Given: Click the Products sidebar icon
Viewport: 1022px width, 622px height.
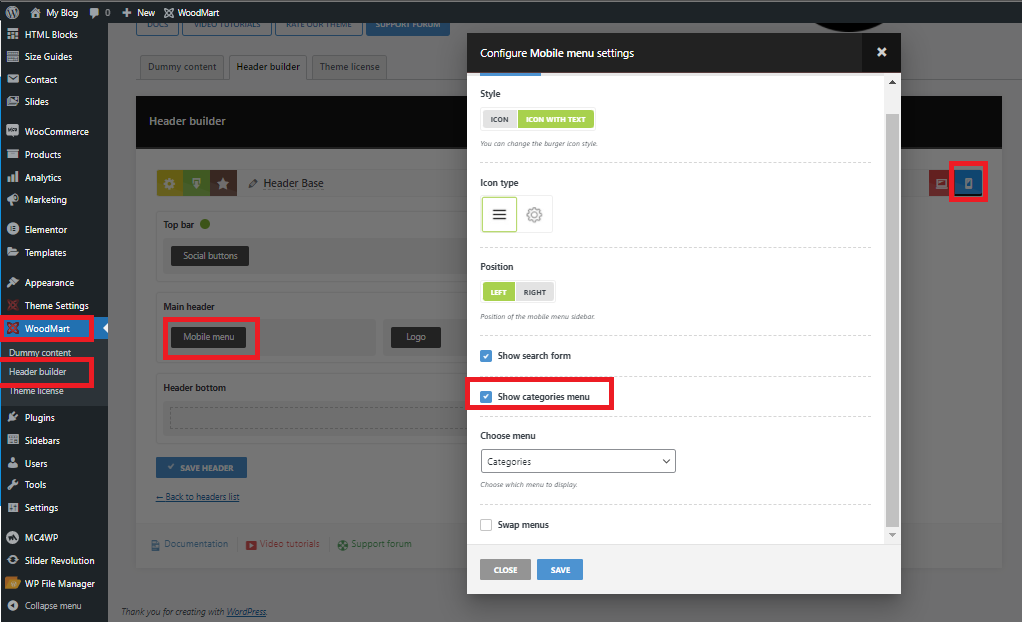Looking at the screenshot, I should 12,154.
